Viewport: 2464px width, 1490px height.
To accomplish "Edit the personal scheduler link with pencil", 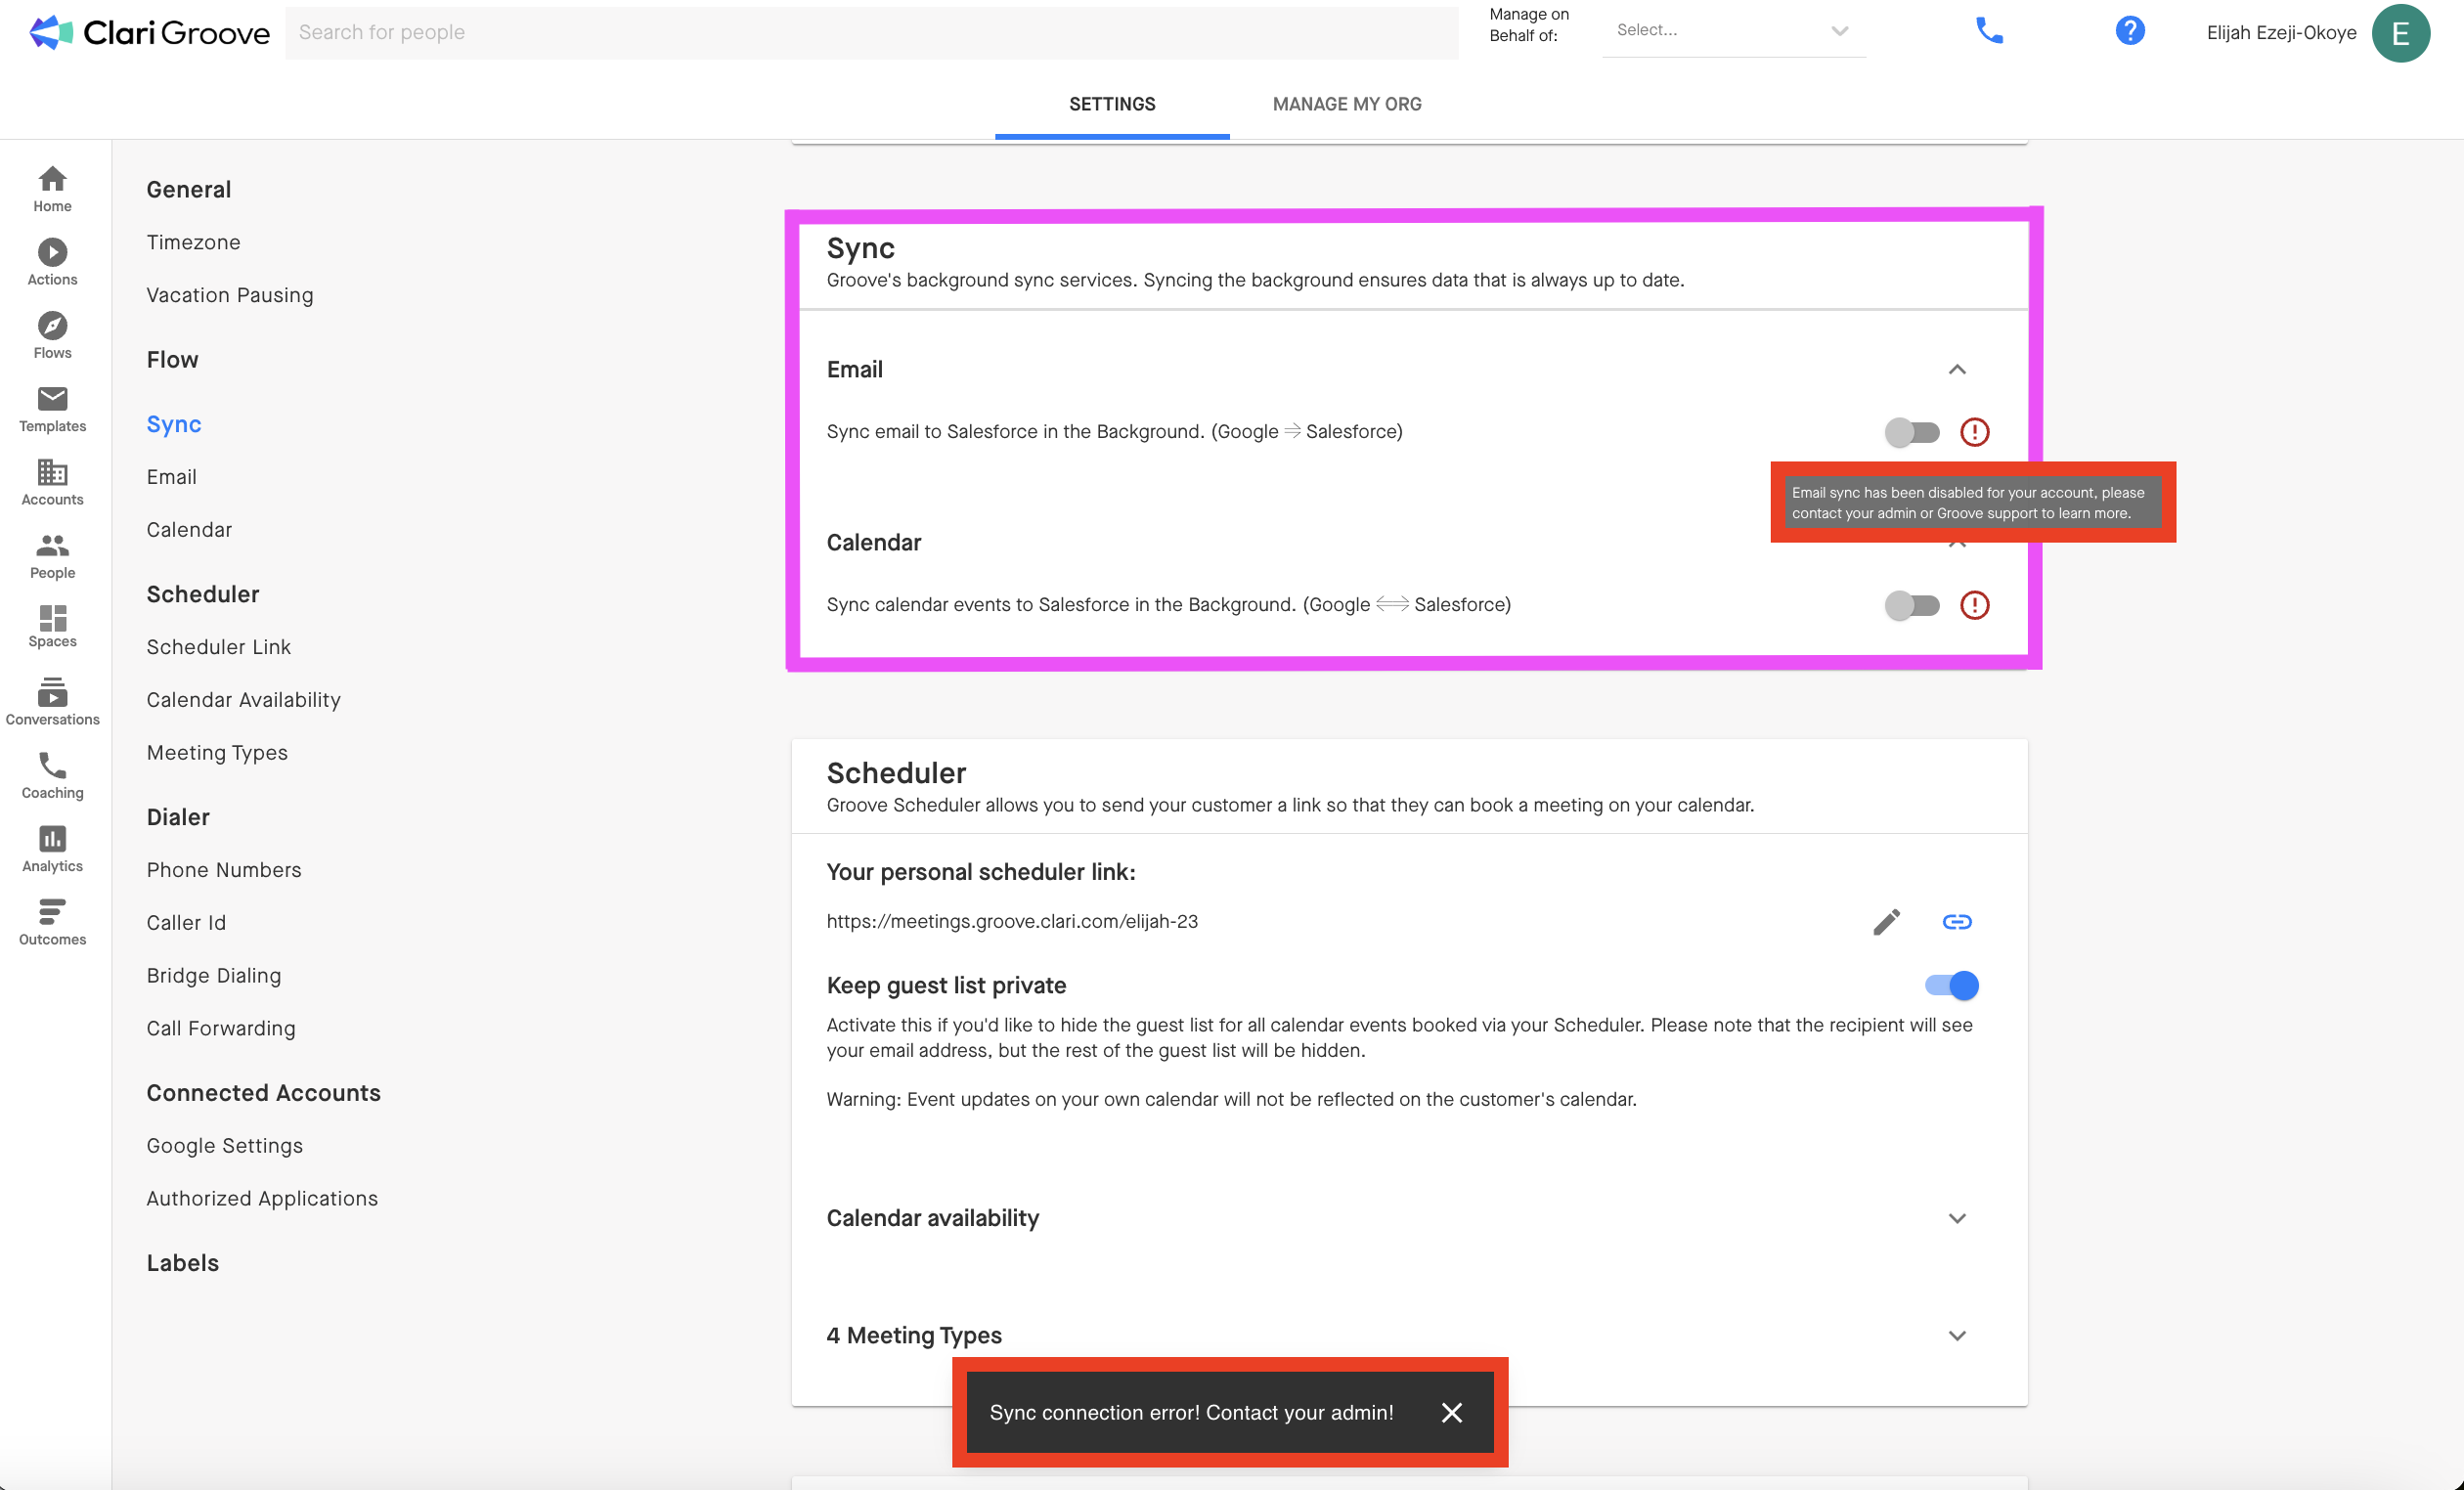I will tap(1886, 921).
